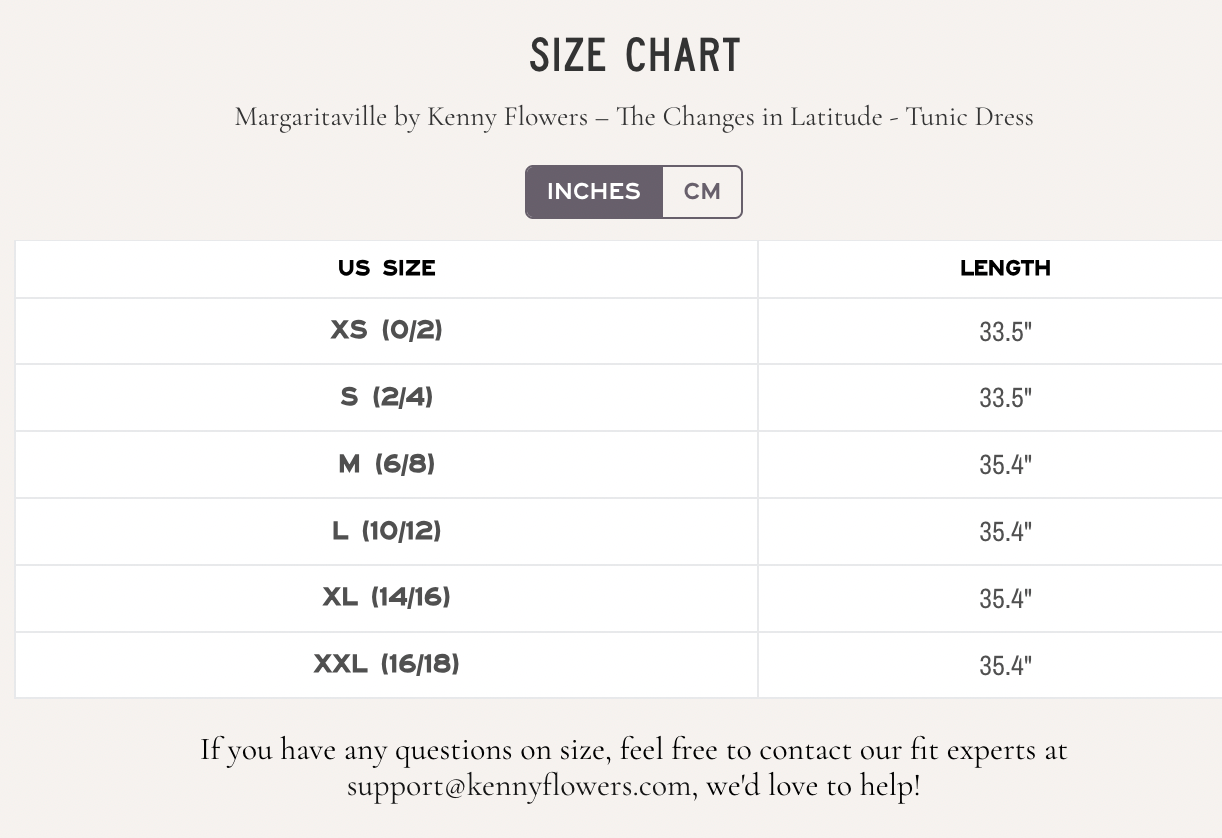
Task: Click the M length value 35.4"
Action: (1005, 465)
